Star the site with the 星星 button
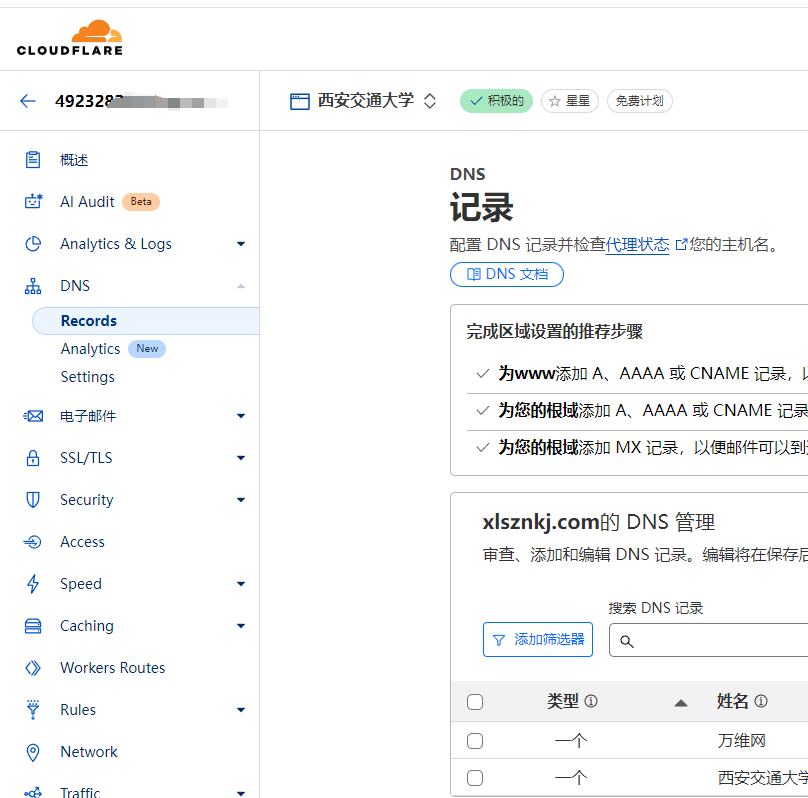 click(x=569, y=101)
